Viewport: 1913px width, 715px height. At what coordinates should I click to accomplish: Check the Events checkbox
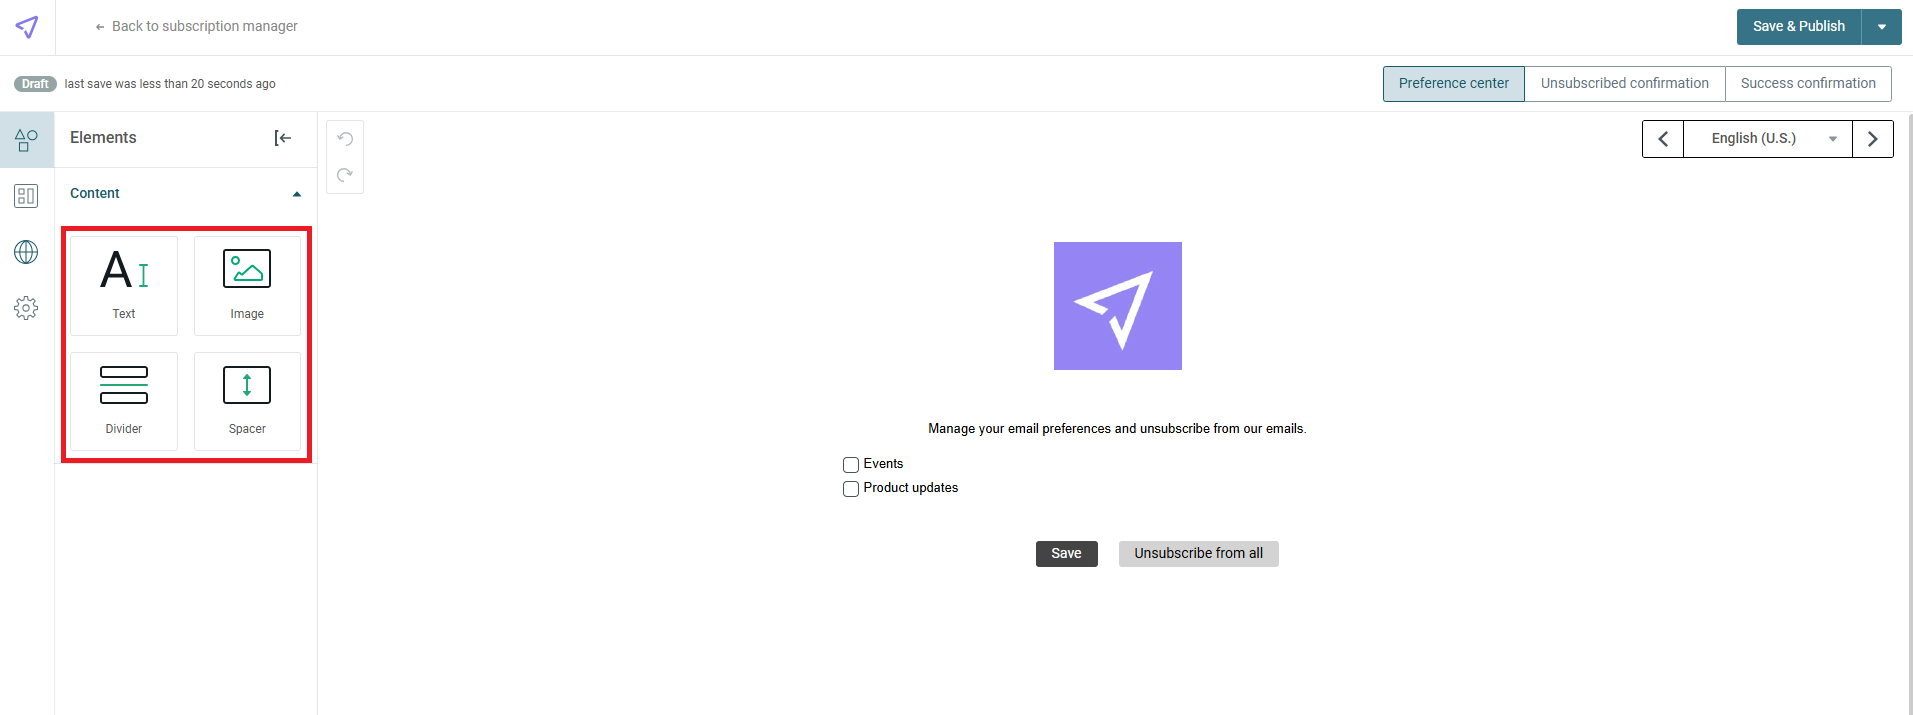coord(851,465)
